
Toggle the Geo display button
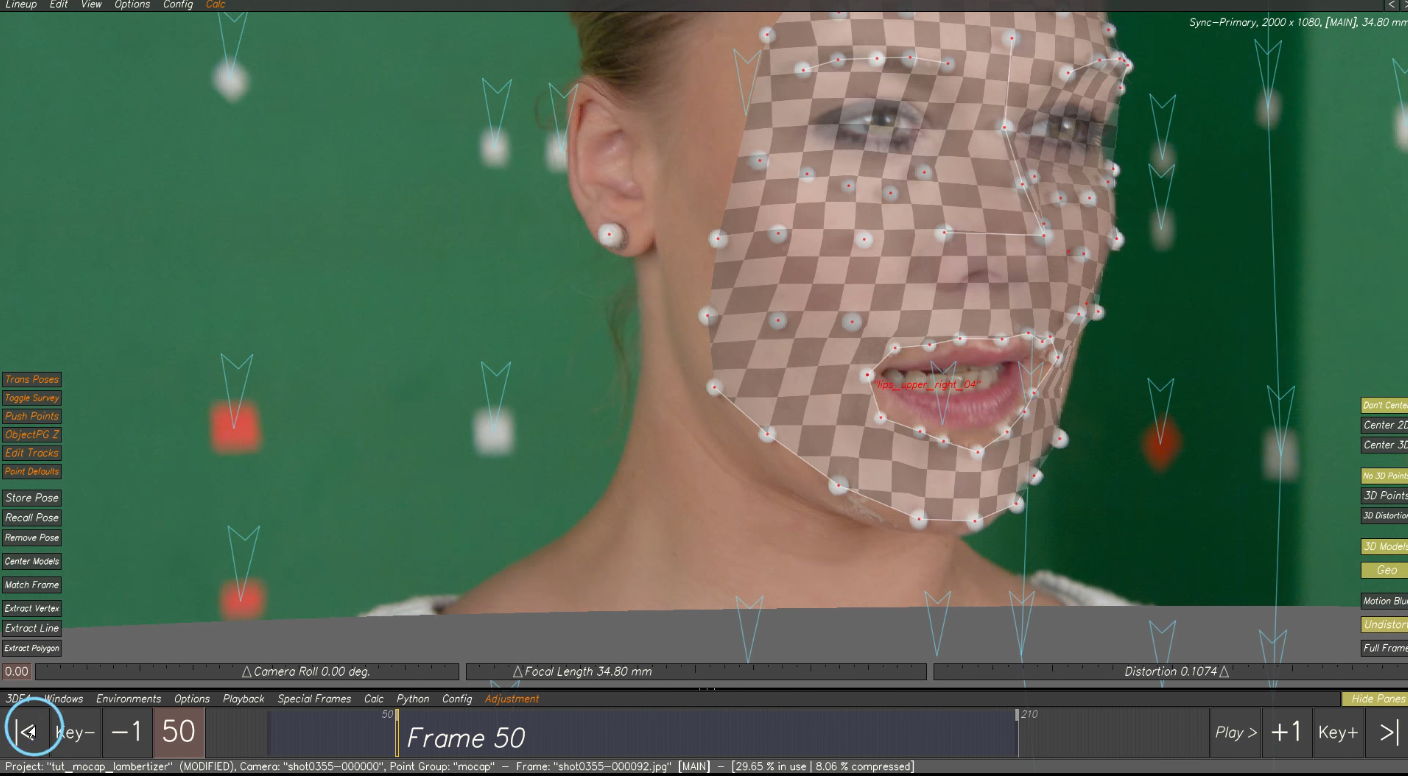pos(1385,571)
